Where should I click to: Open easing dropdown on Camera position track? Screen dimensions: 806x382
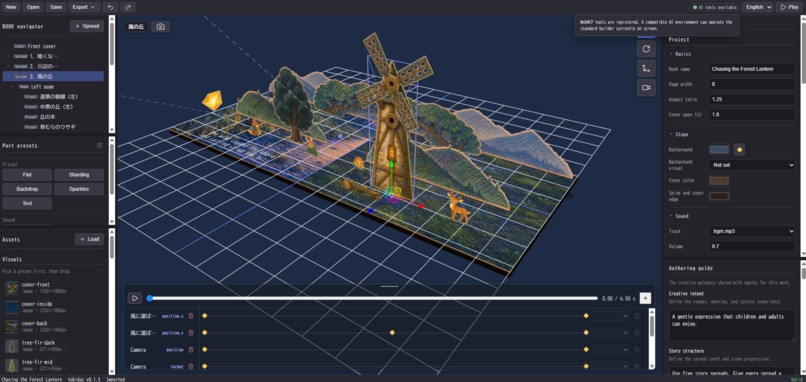coord(610,350)
